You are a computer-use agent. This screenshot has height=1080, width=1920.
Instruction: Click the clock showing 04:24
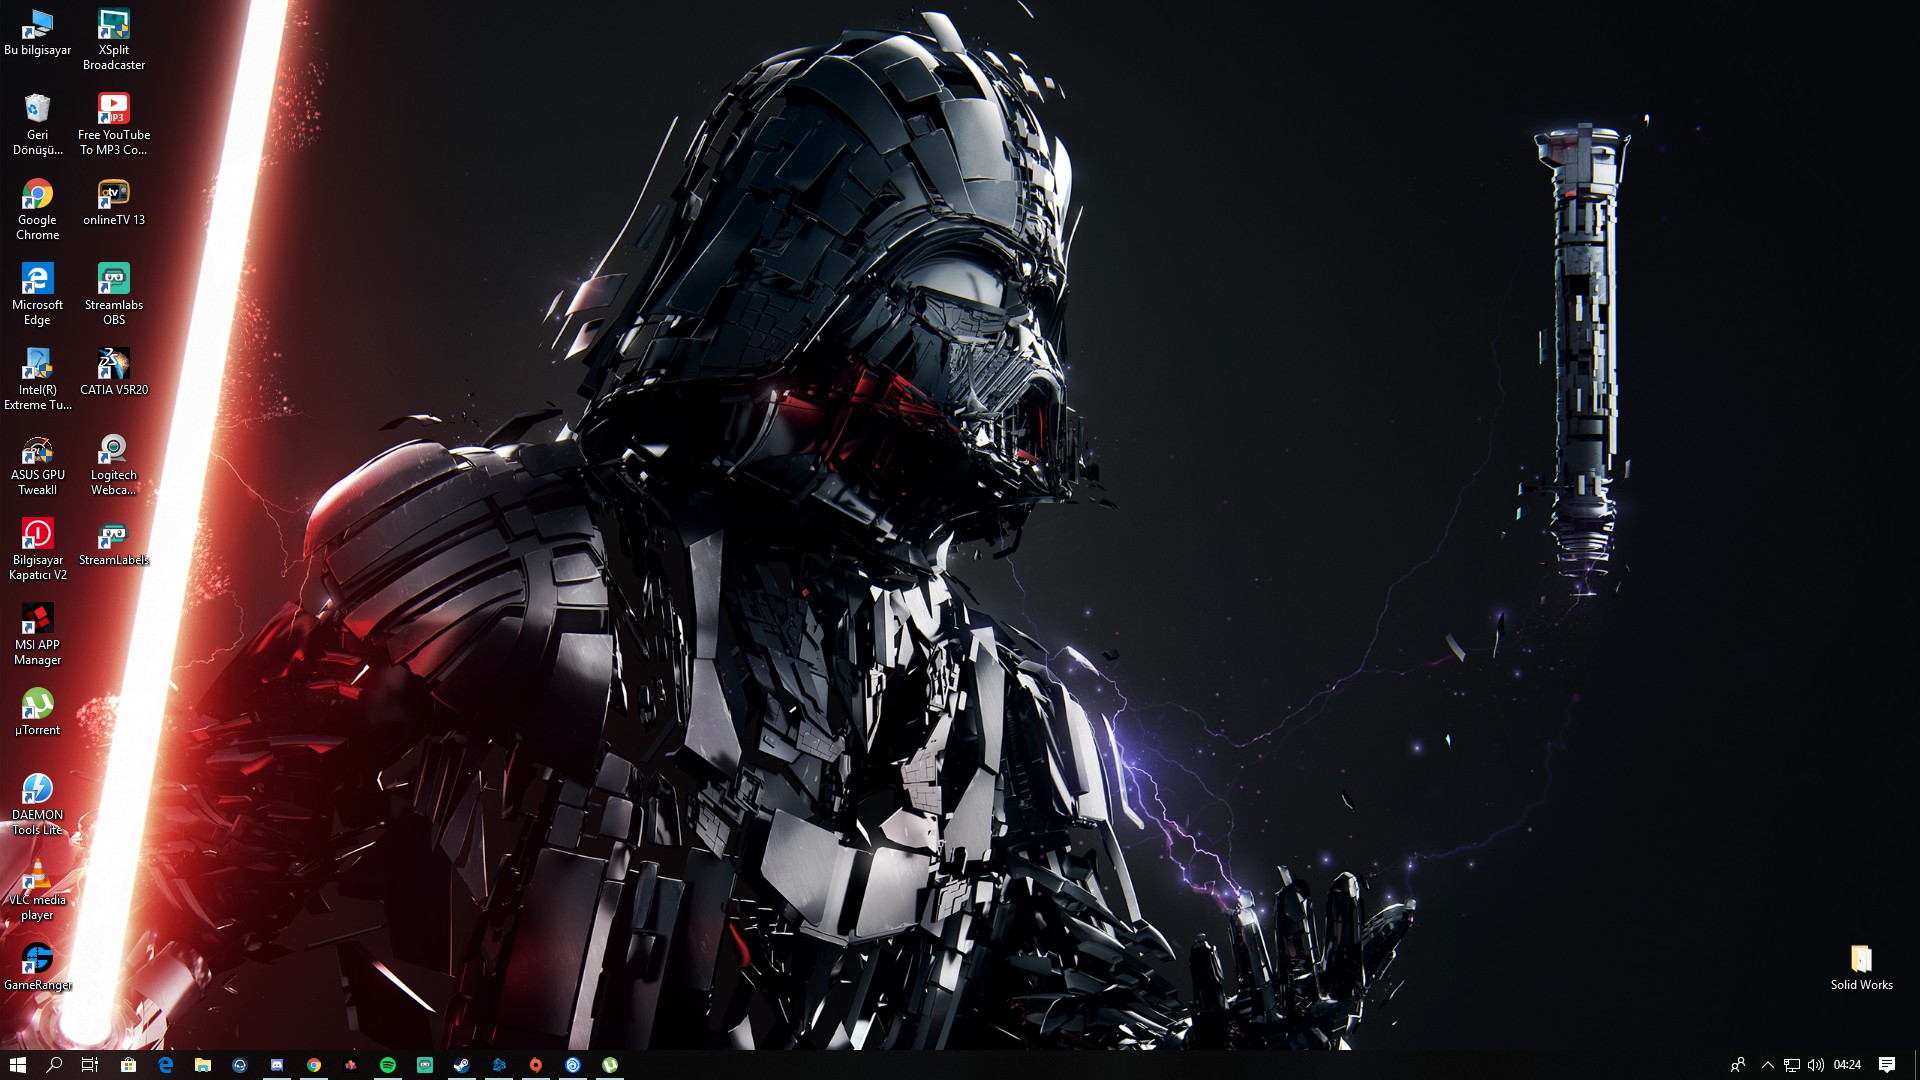1847,1065
